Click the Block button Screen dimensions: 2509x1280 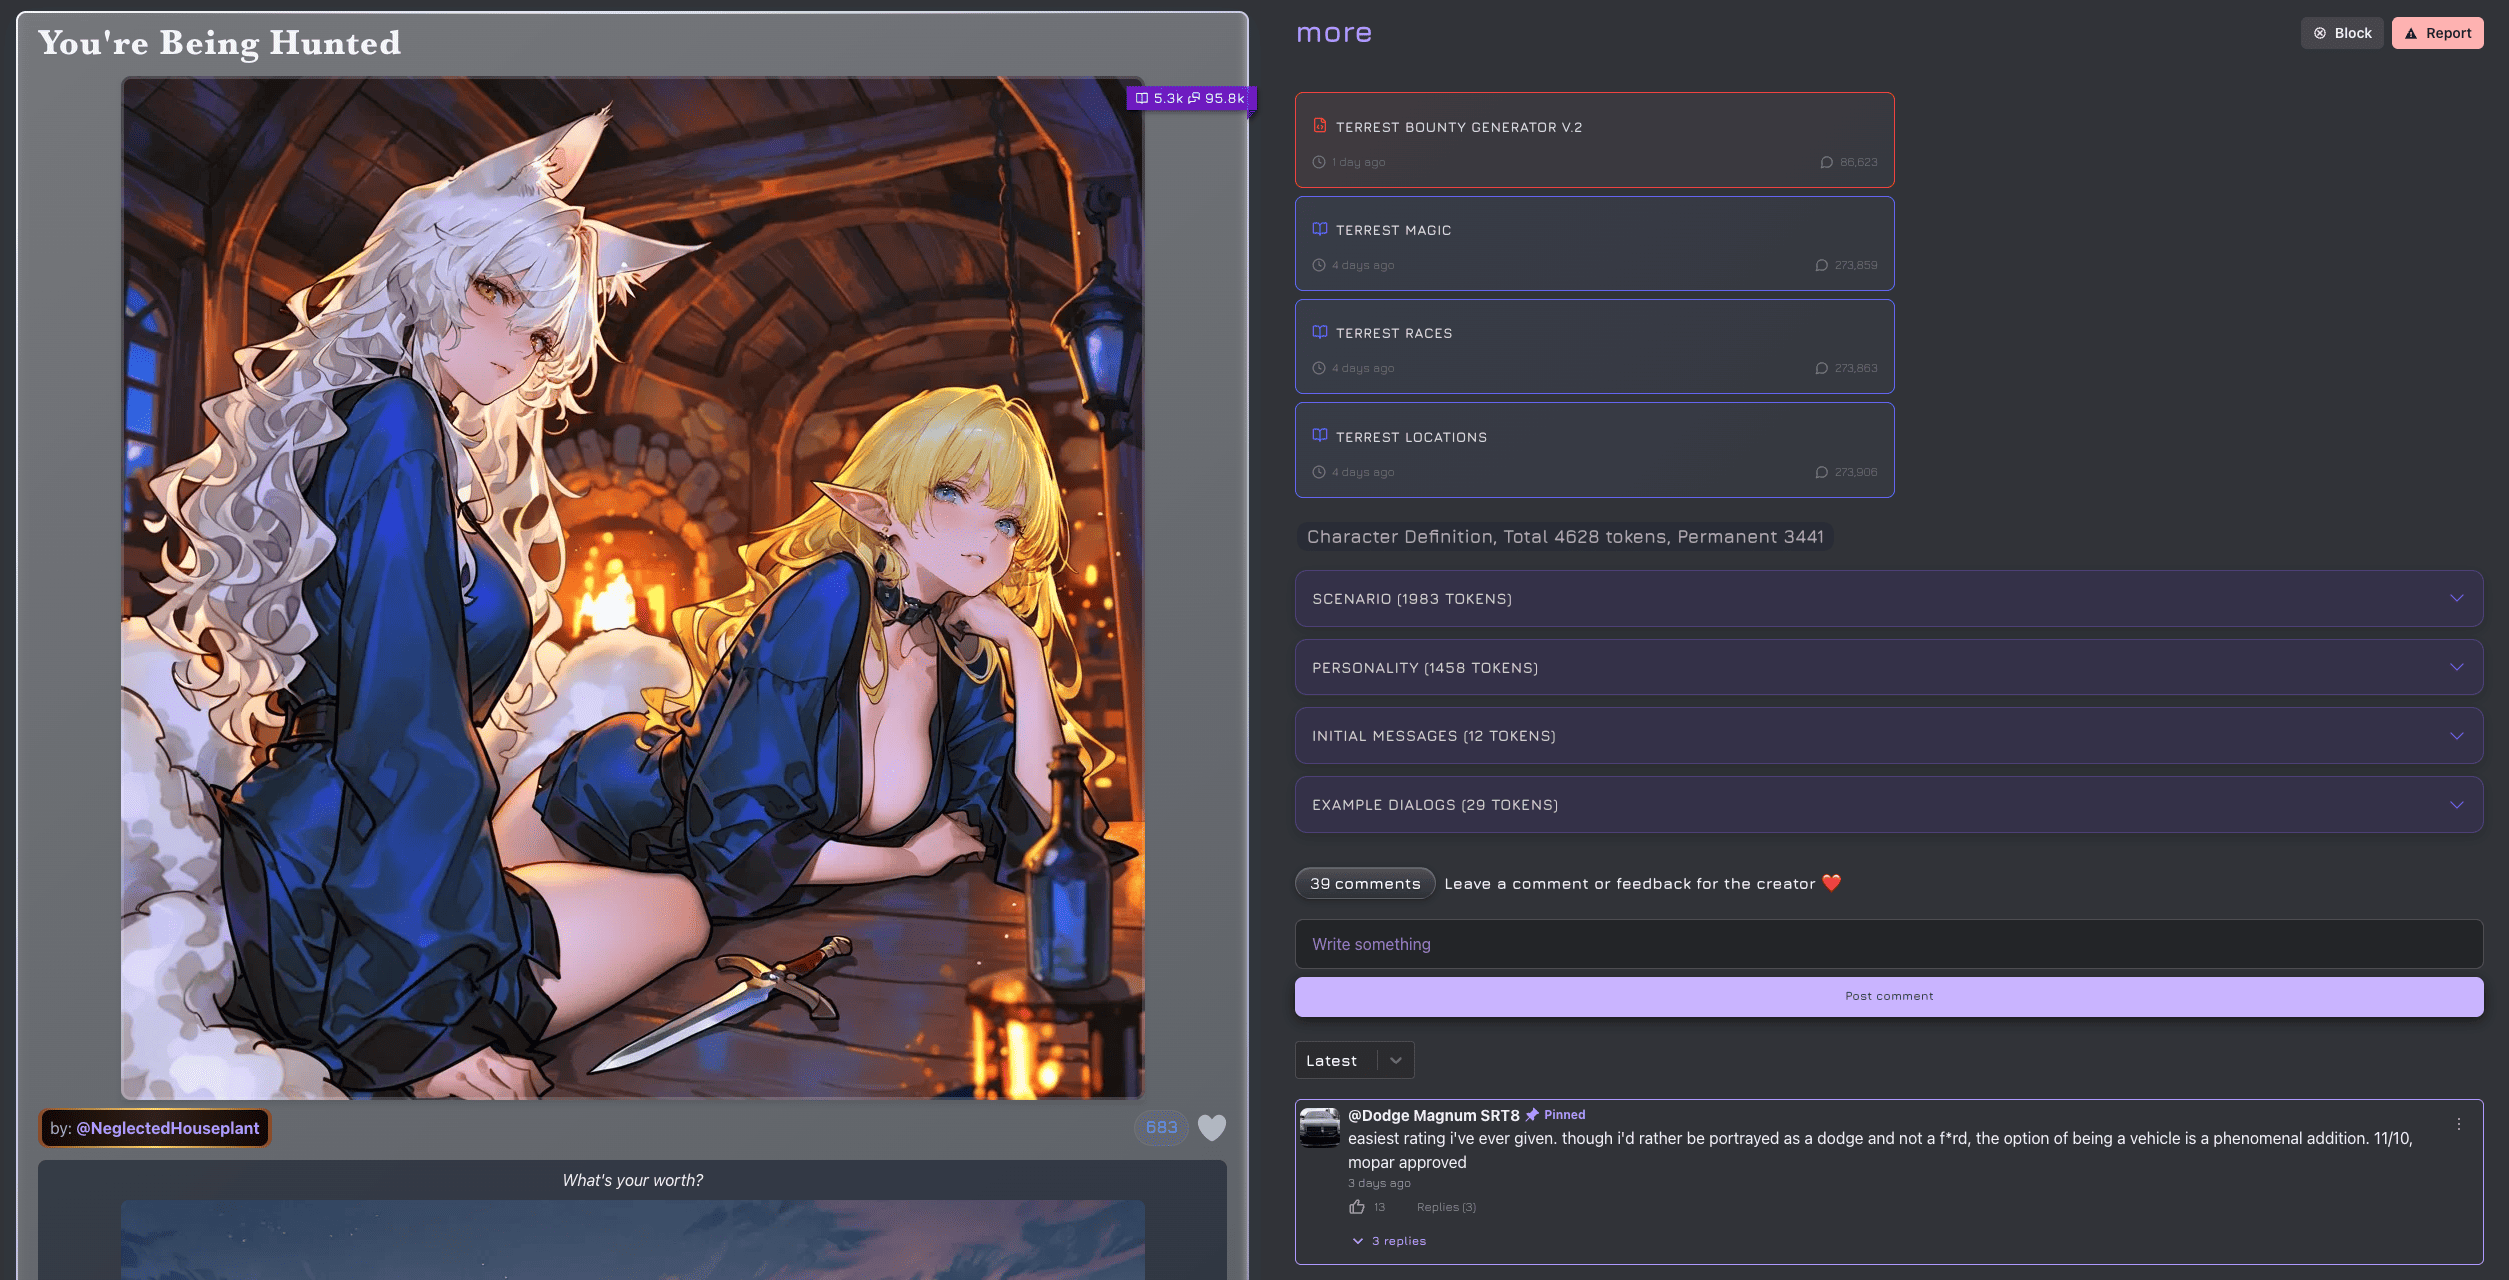(x=2342, y=33)
